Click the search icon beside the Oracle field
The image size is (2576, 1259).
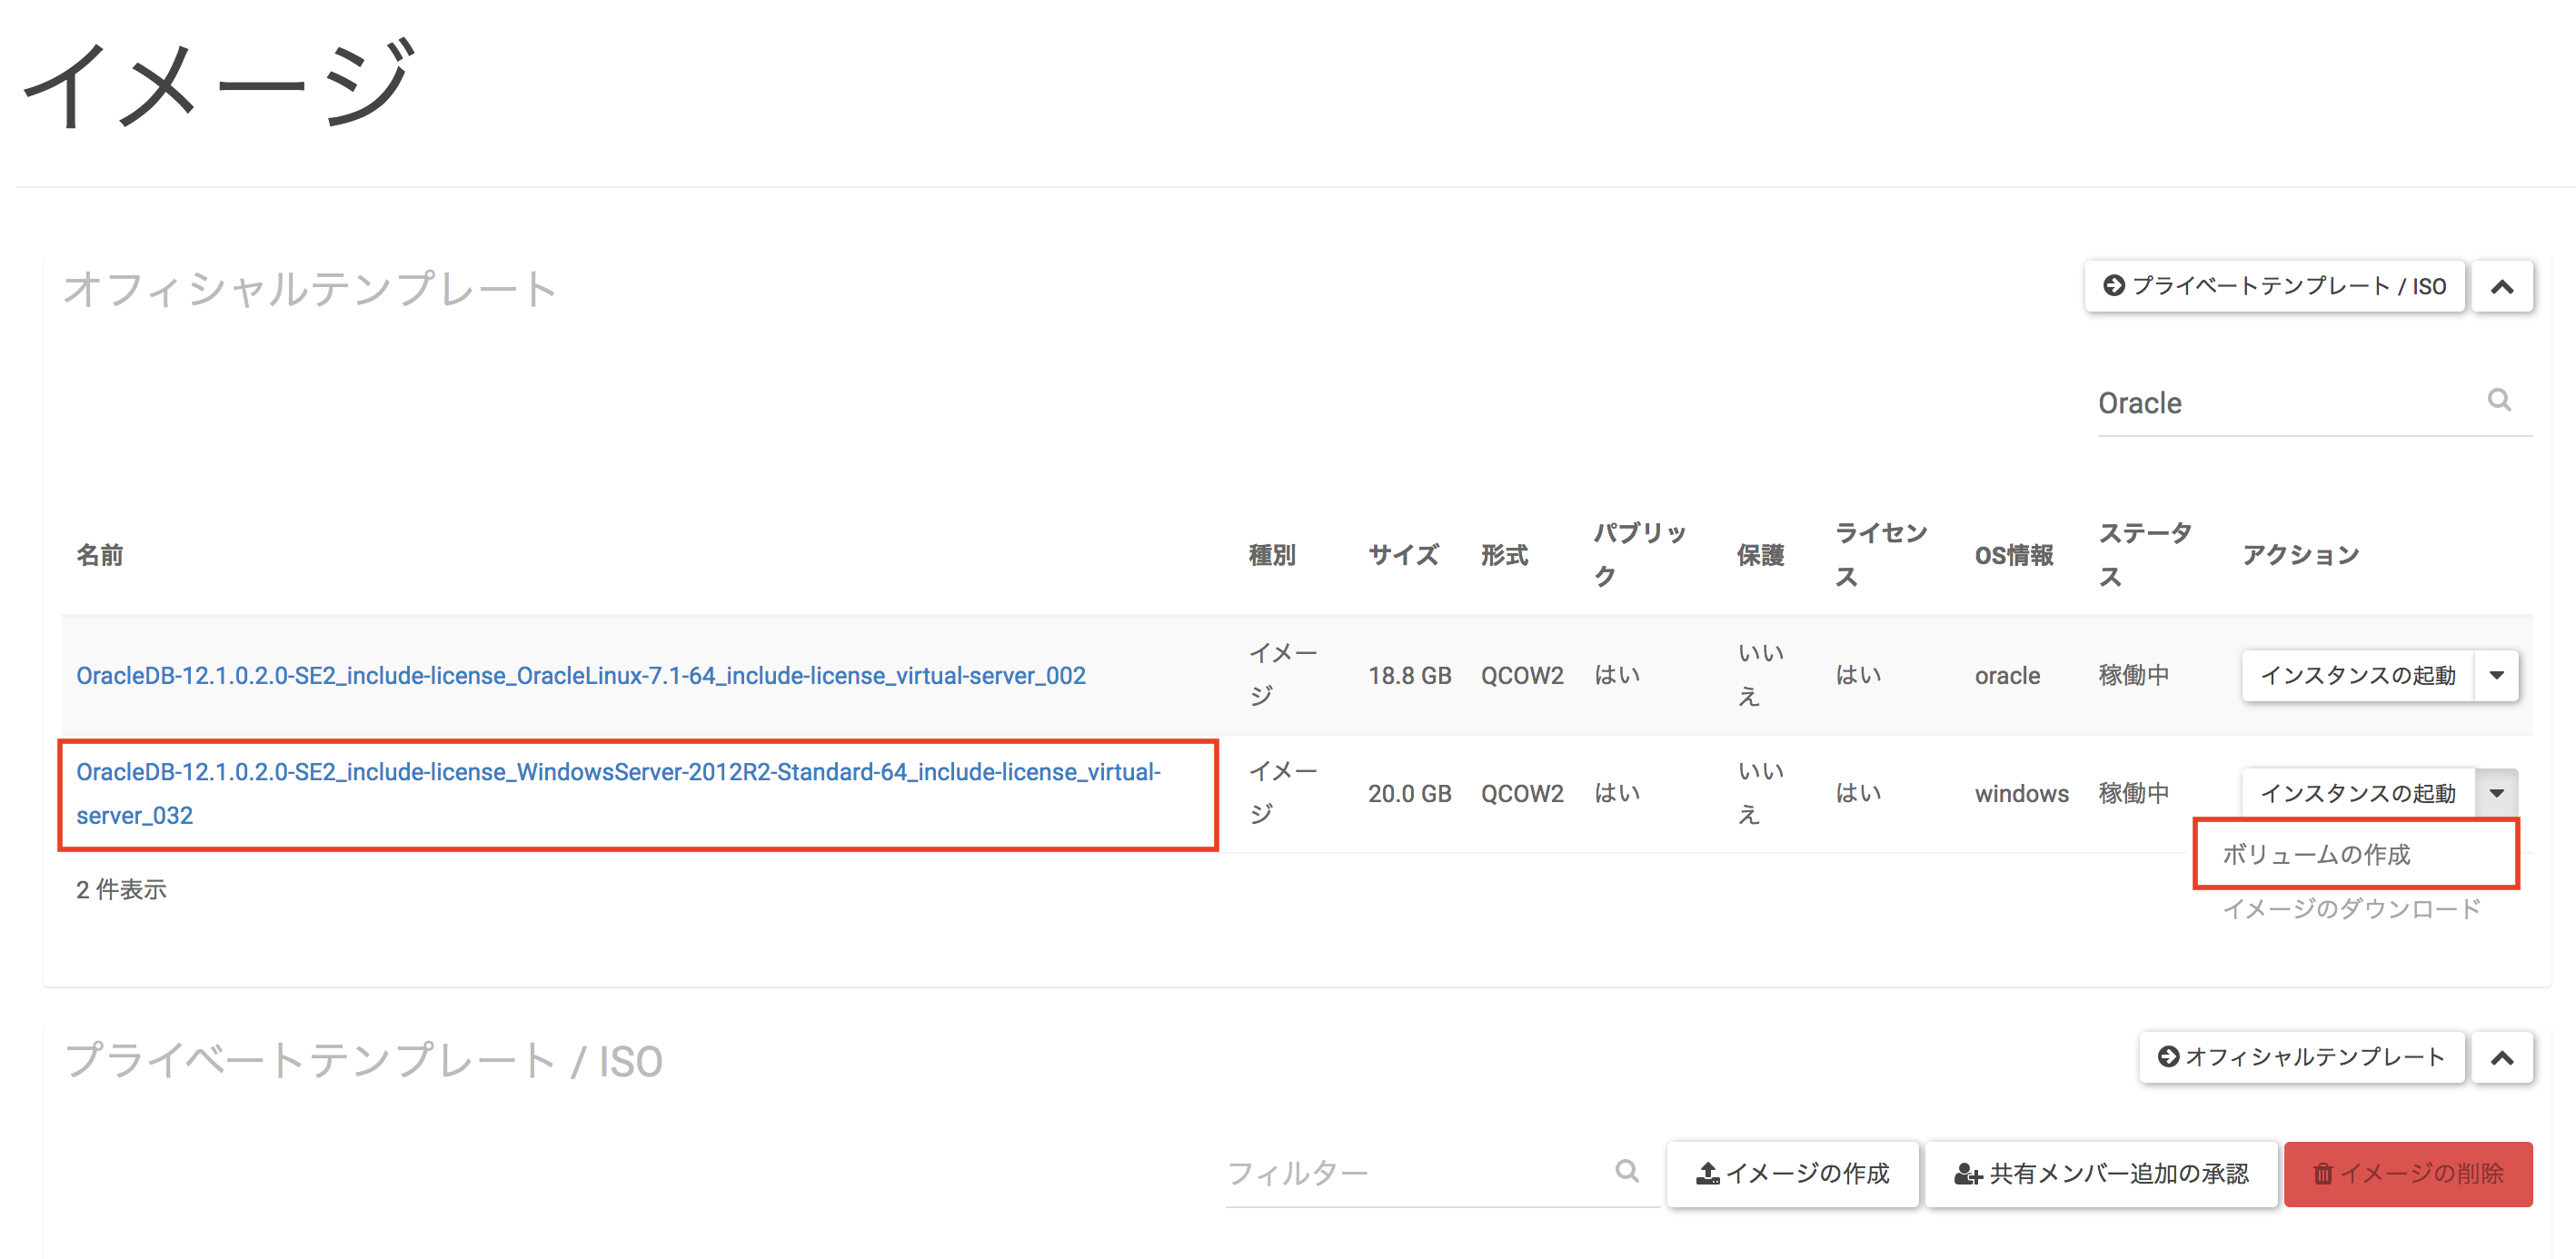(2499, 400)
